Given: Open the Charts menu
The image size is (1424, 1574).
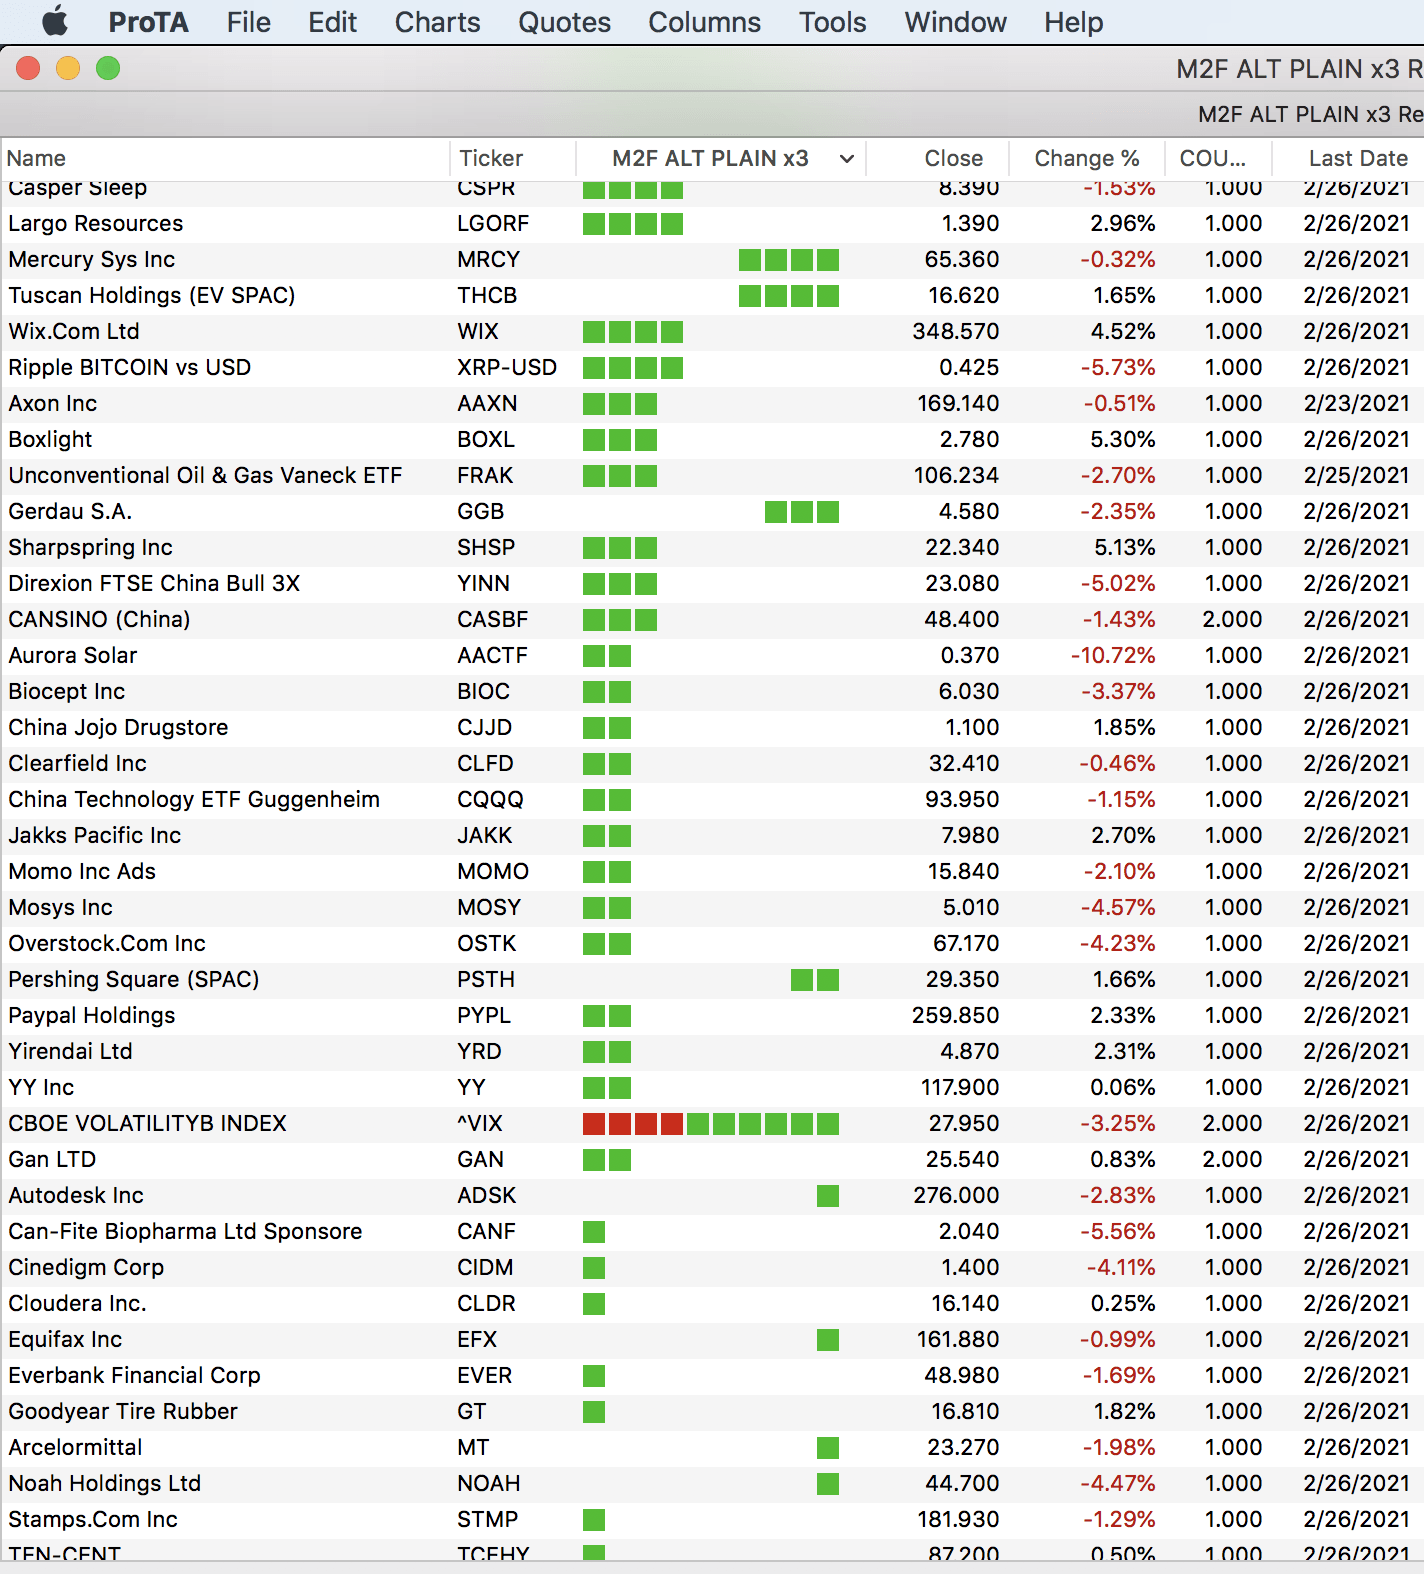Looking at the screenshot, I should tap(437, 22).
